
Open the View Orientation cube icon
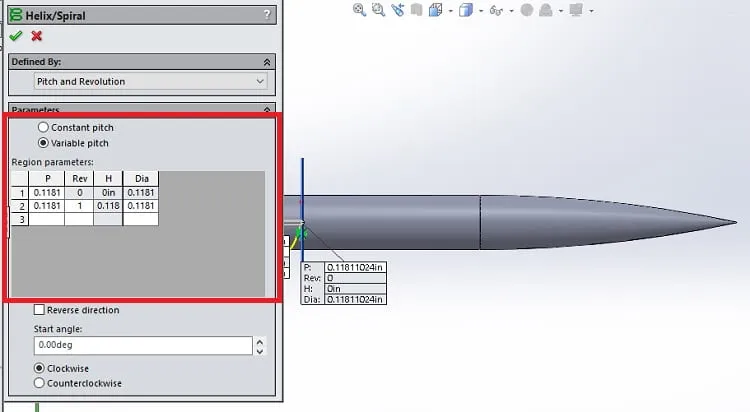pos(435,10)
